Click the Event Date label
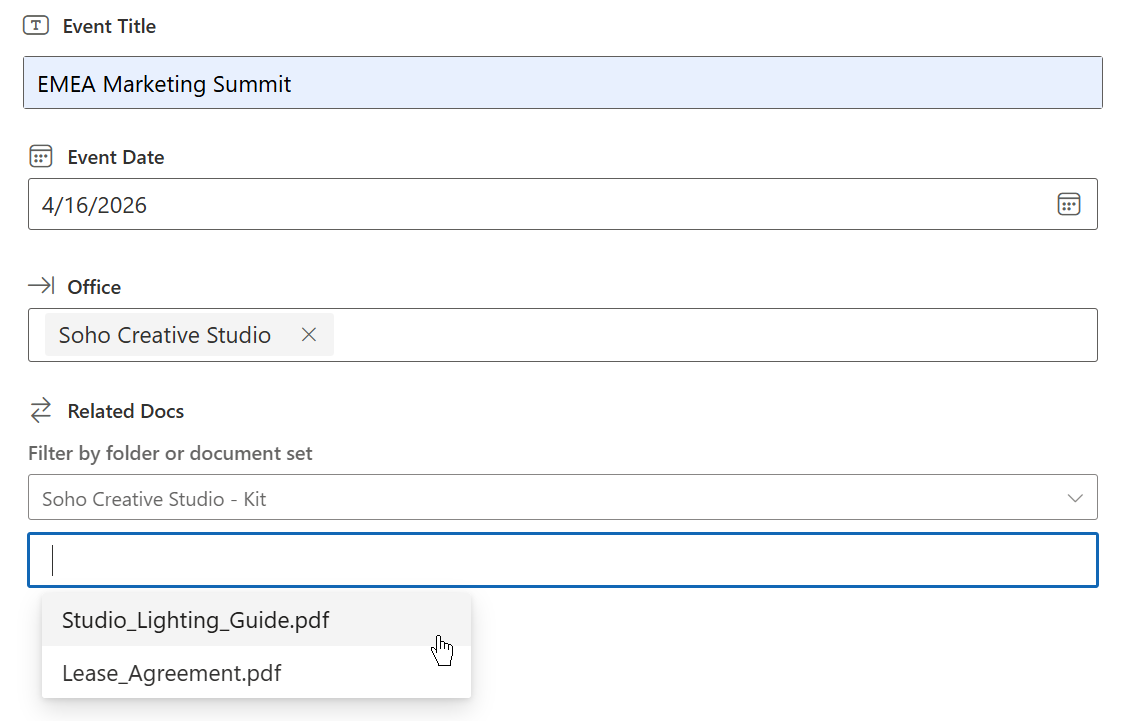Screen dimensions: 1127x721 click(115, 157)
